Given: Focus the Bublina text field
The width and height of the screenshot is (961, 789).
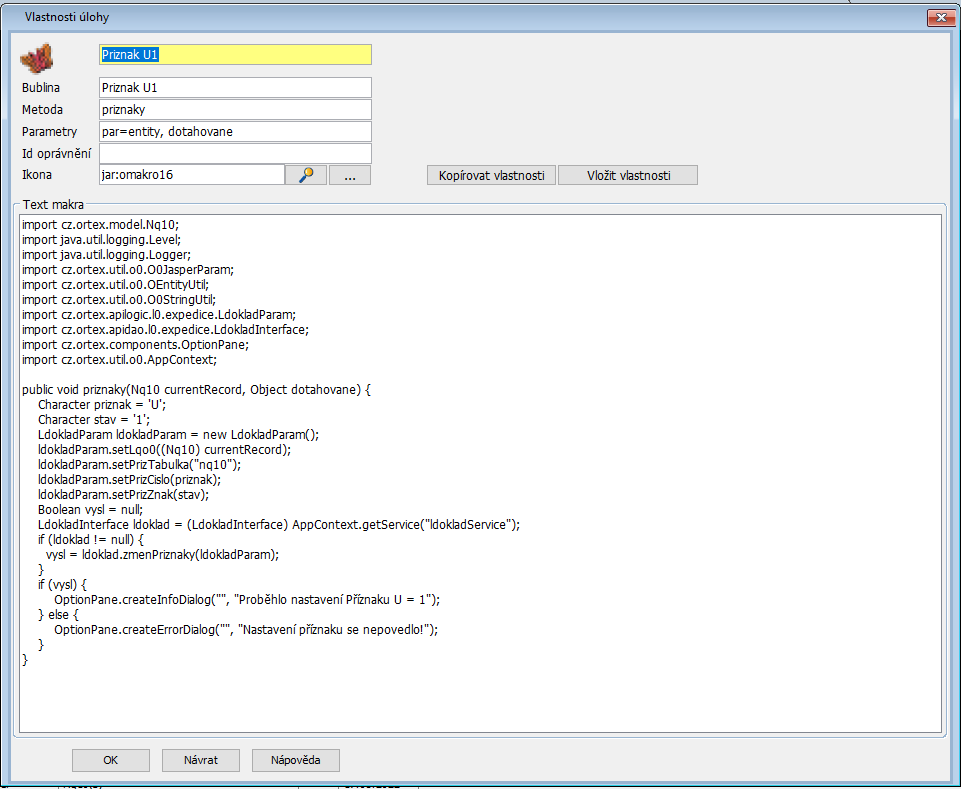Looking at the screenshot, I should (x=235, y=88).
